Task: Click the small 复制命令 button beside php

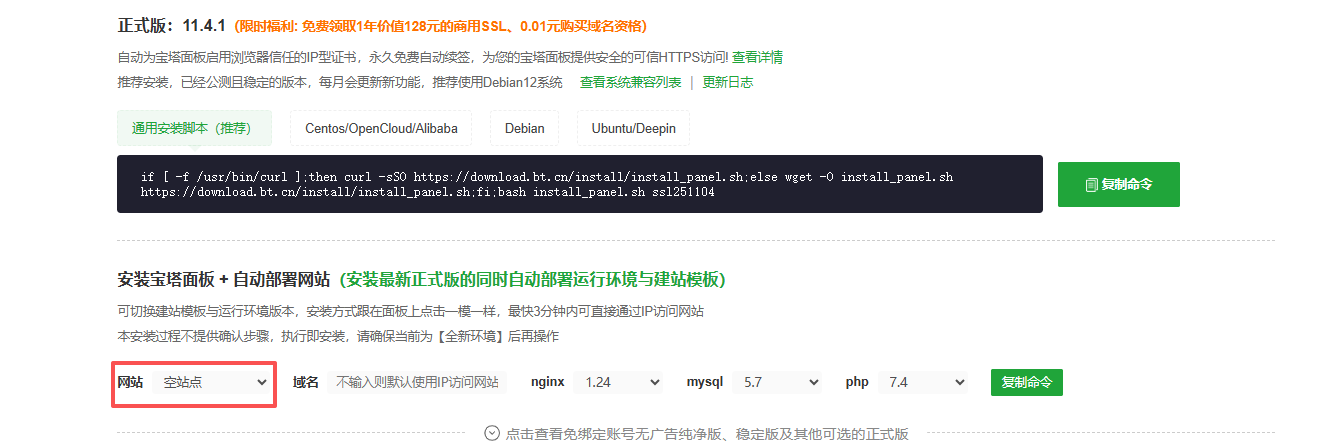Action: (1027, 382)
